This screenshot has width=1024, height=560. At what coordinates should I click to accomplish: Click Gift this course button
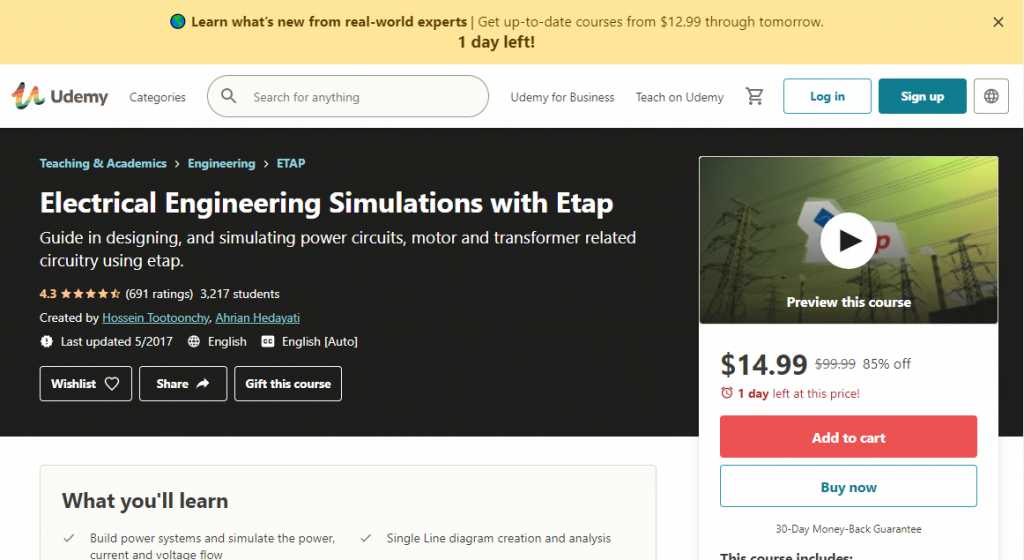(x=288, y=384)
